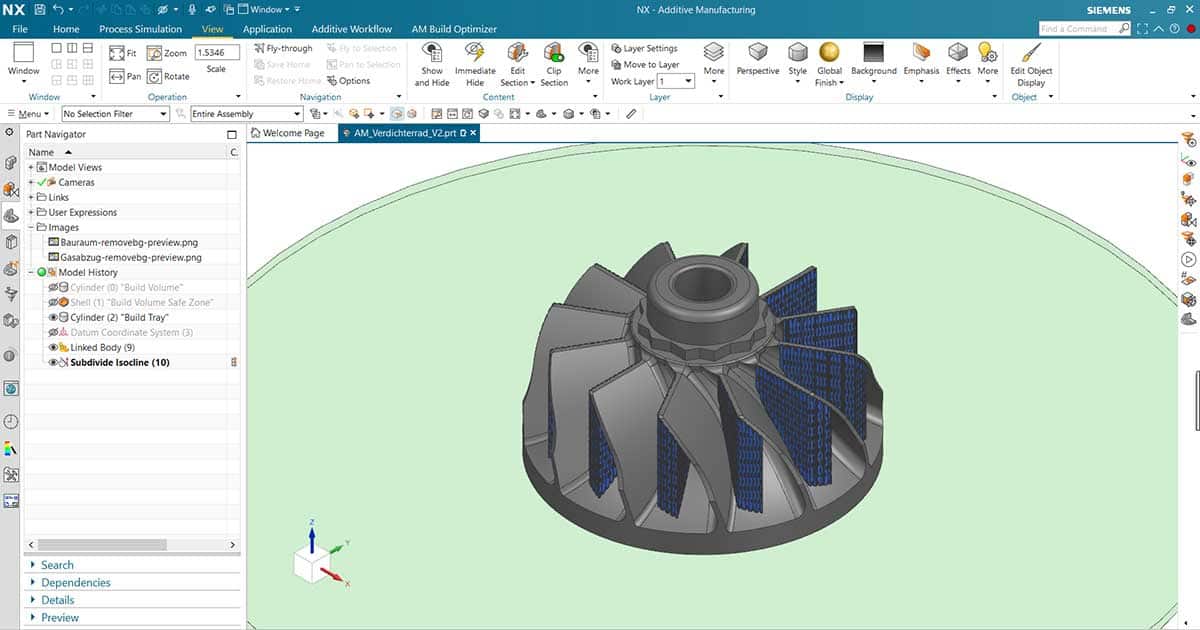Expand the Dependencies section
1200x630 pixels.
tap(76, 582)
